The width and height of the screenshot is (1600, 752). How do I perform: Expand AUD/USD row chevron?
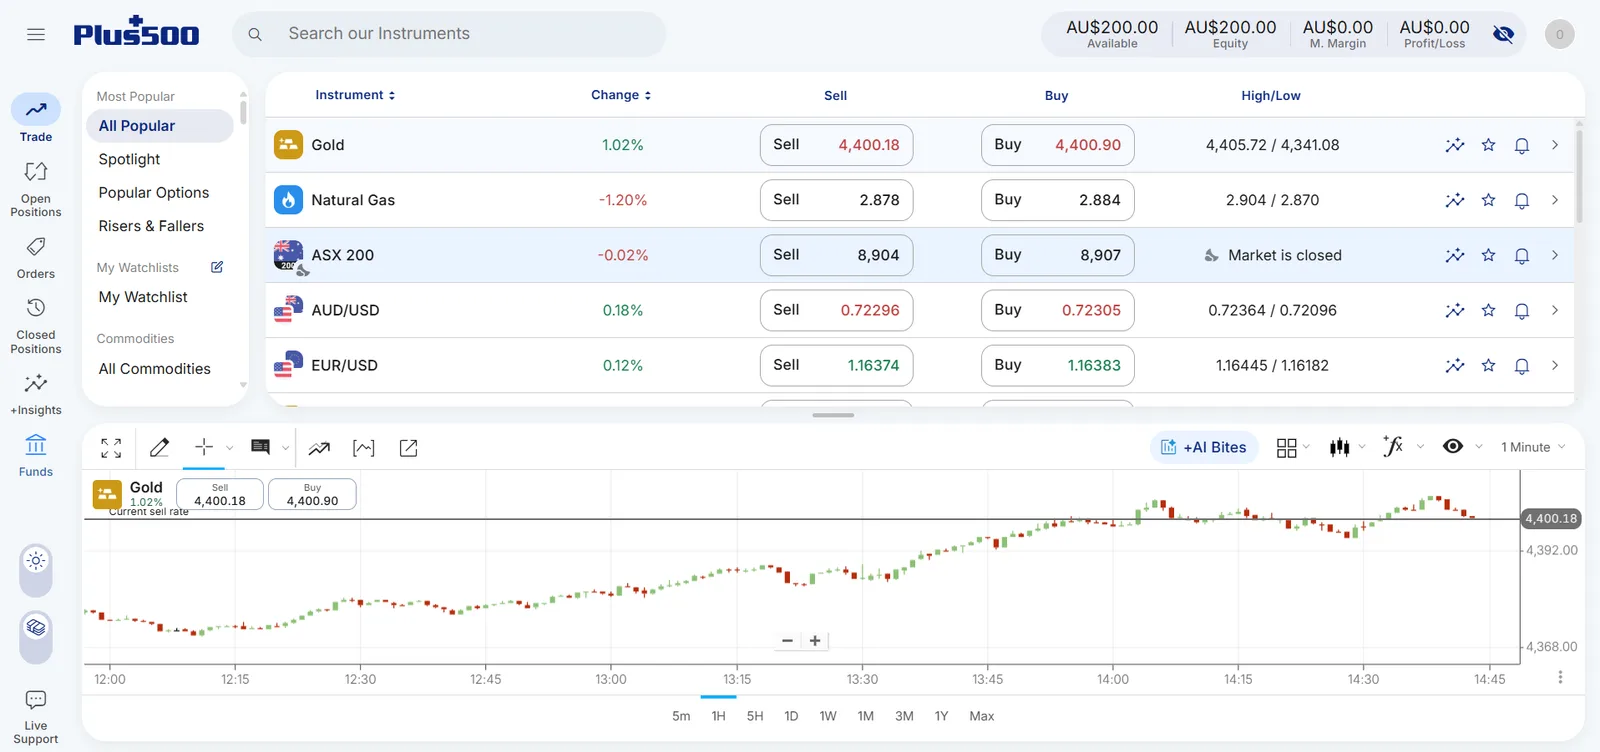coord(1555,310)
